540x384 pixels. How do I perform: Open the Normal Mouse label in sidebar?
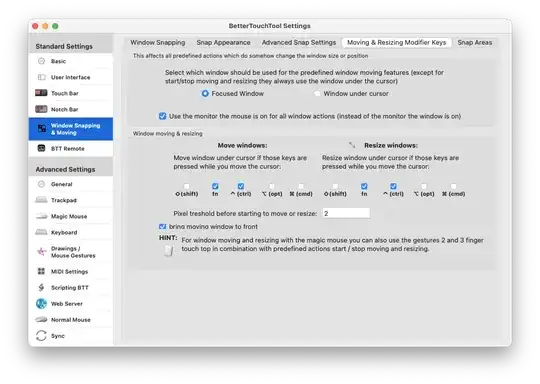(71, 320)
